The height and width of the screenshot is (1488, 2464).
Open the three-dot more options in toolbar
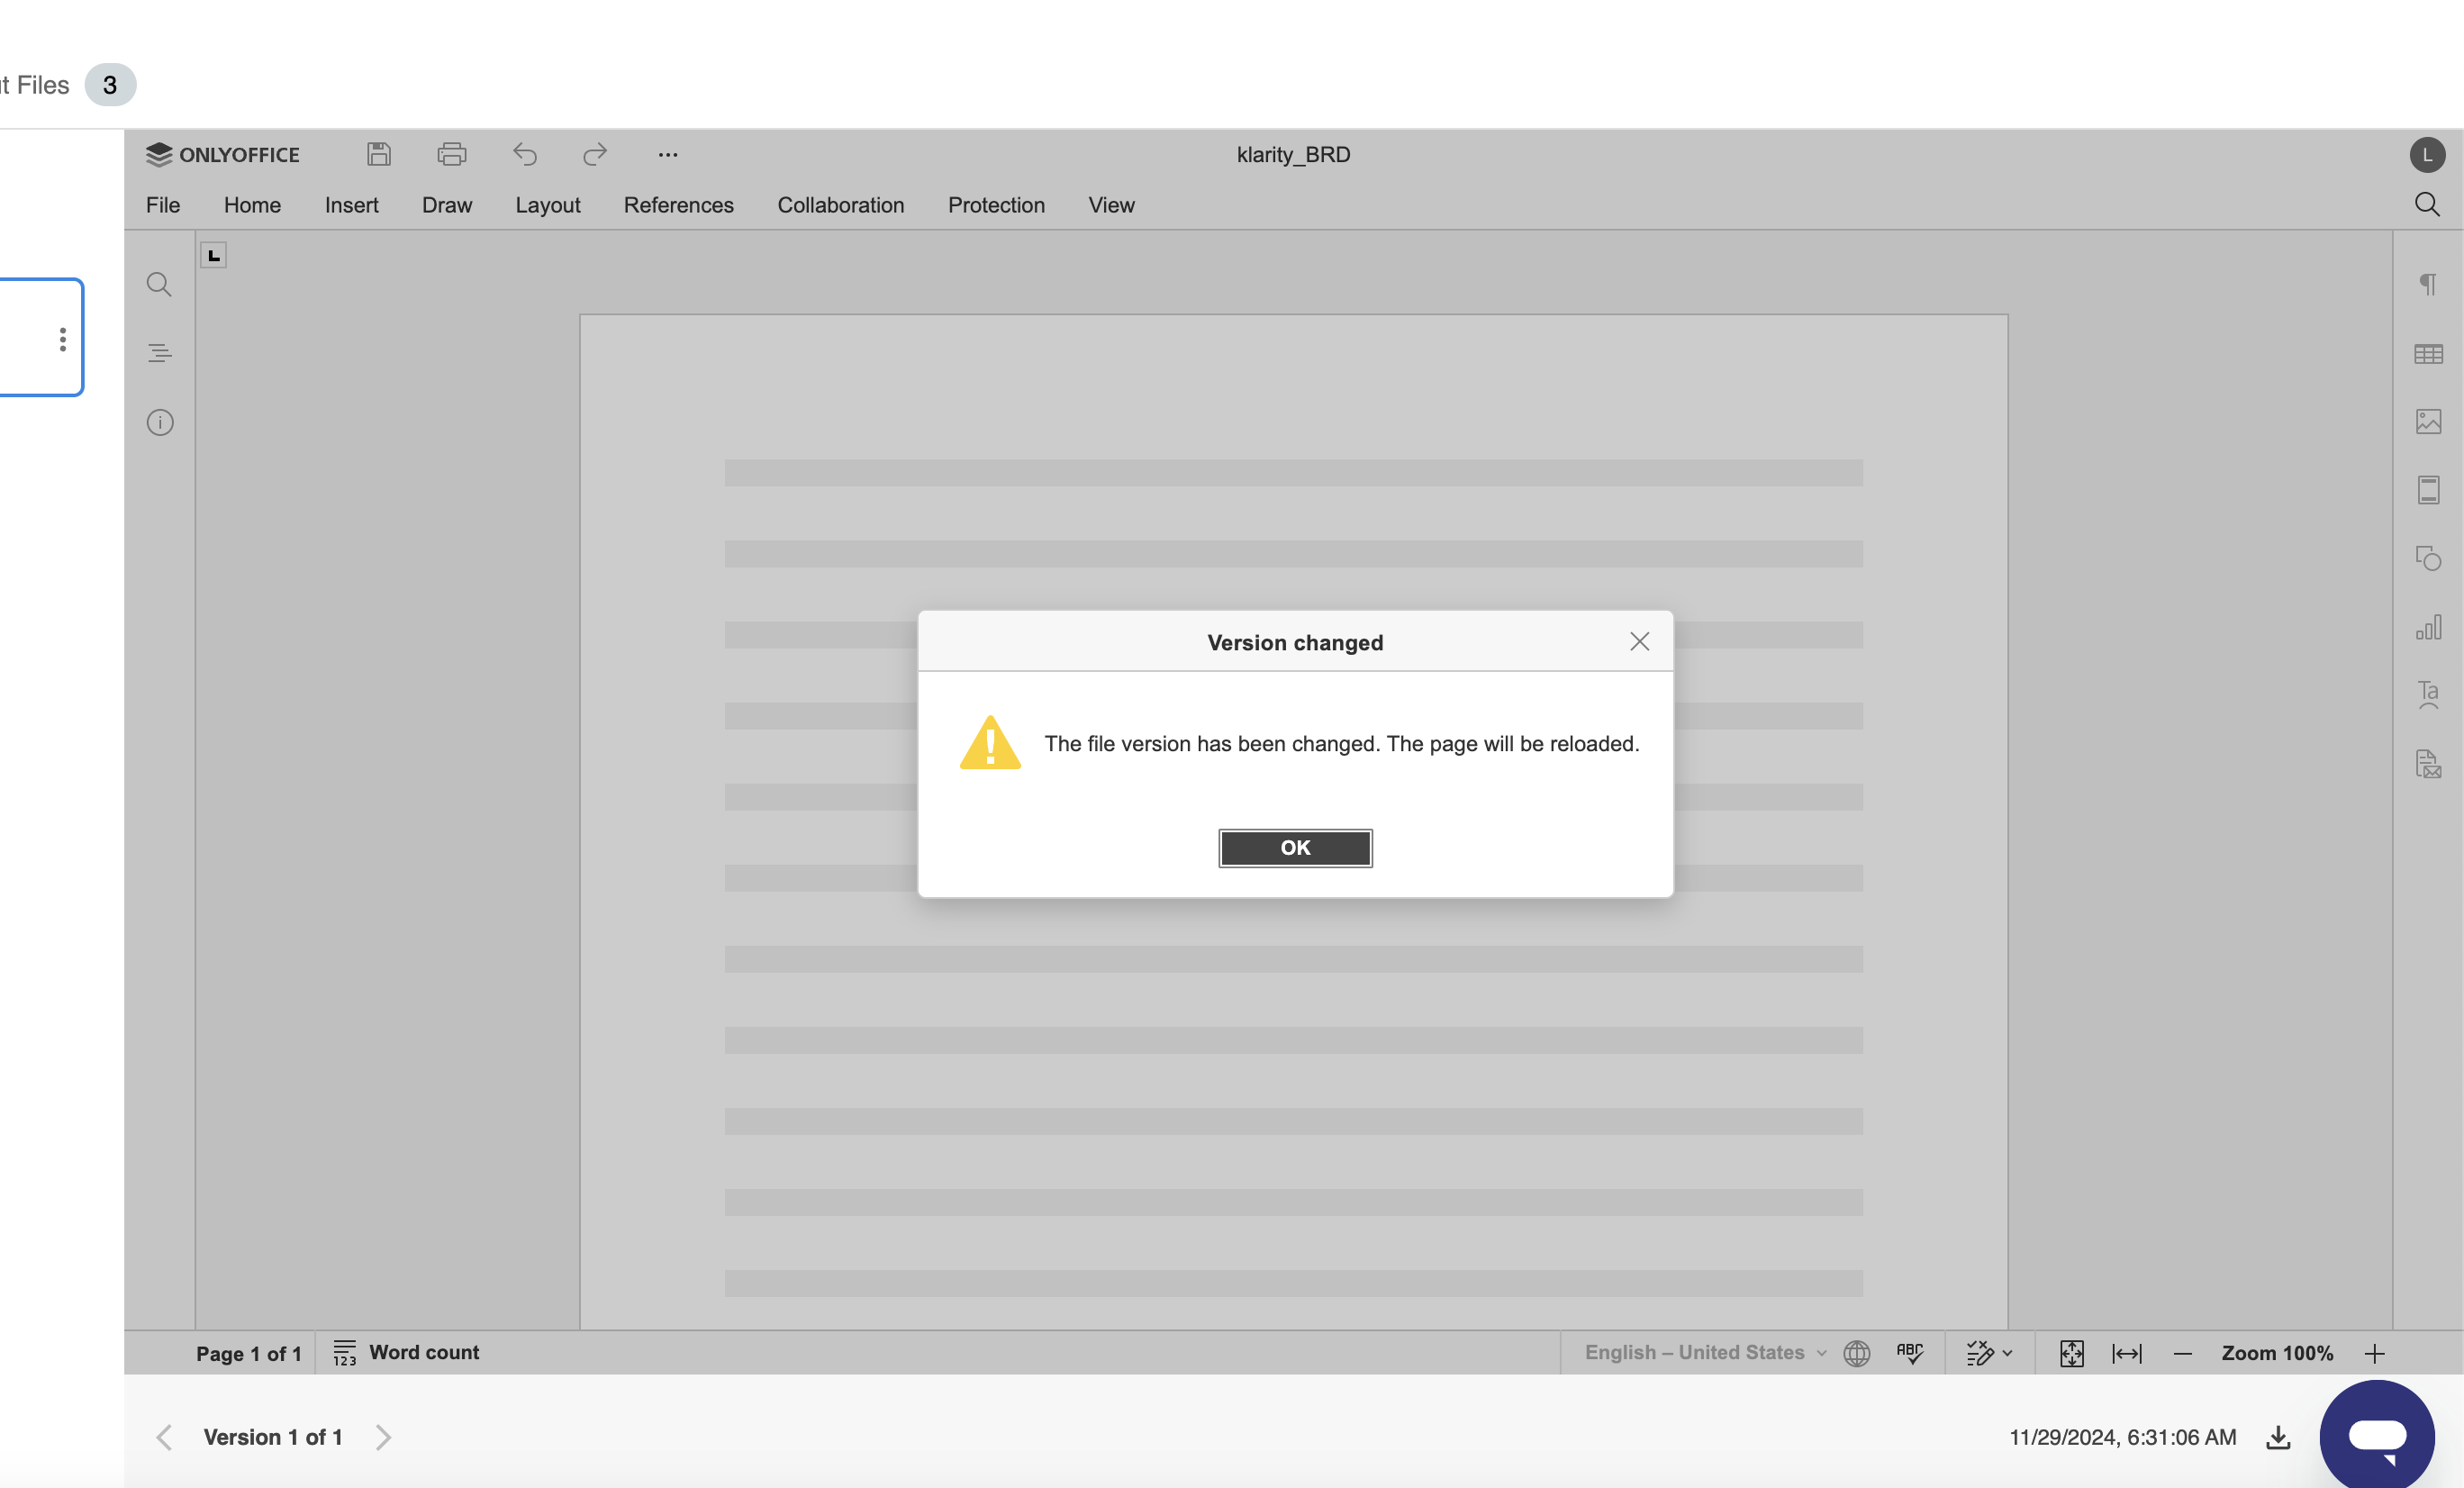tap(668, 154)
